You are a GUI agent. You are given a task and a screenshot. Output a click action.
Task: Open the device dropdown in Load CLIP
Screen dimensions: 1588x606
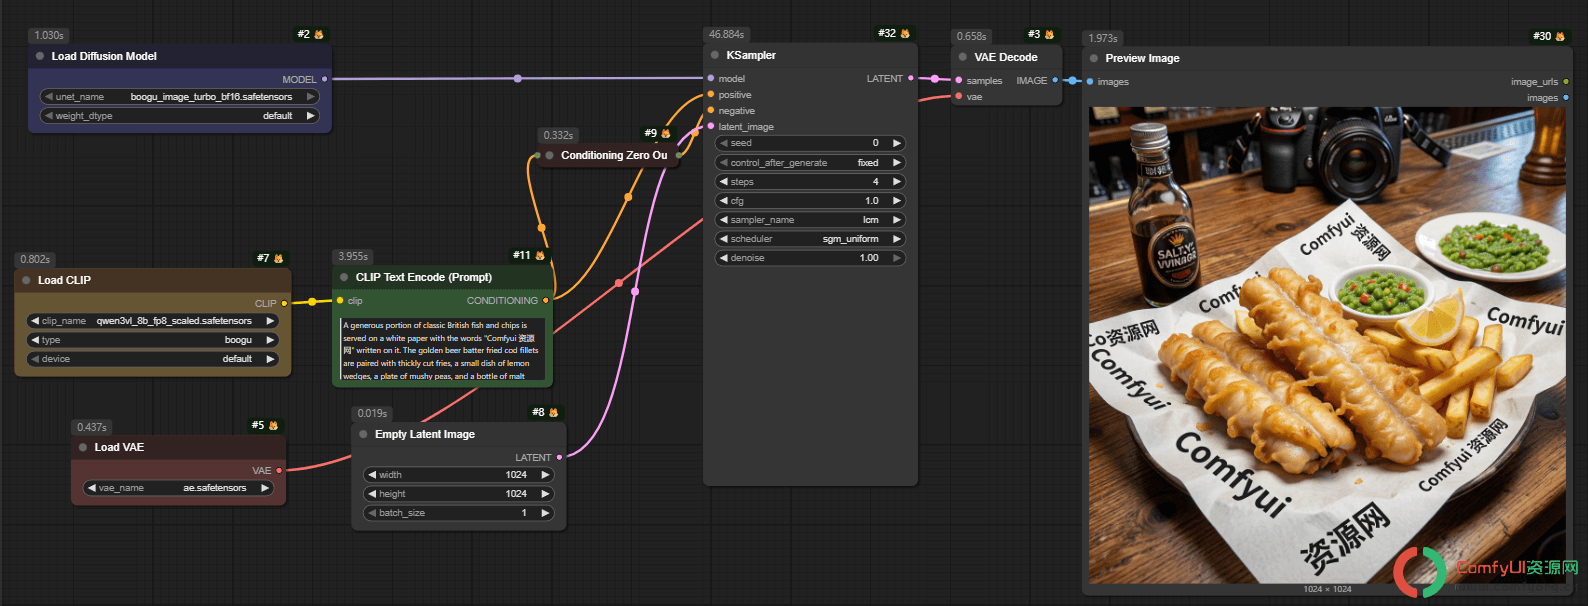153,359
